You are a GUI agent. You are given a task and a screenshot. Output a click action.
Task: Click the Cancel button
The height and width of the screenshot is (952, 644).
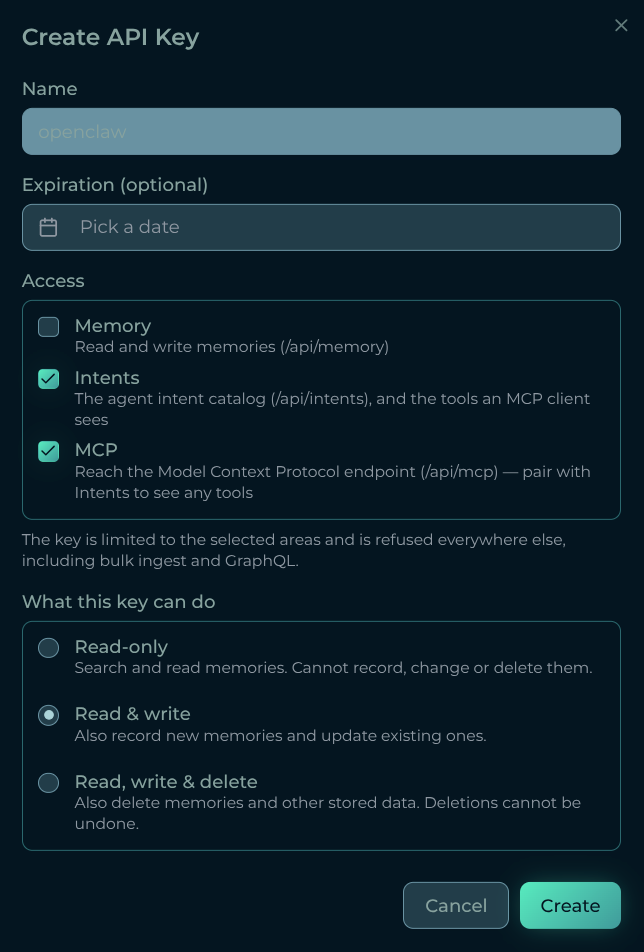point(456,905)
